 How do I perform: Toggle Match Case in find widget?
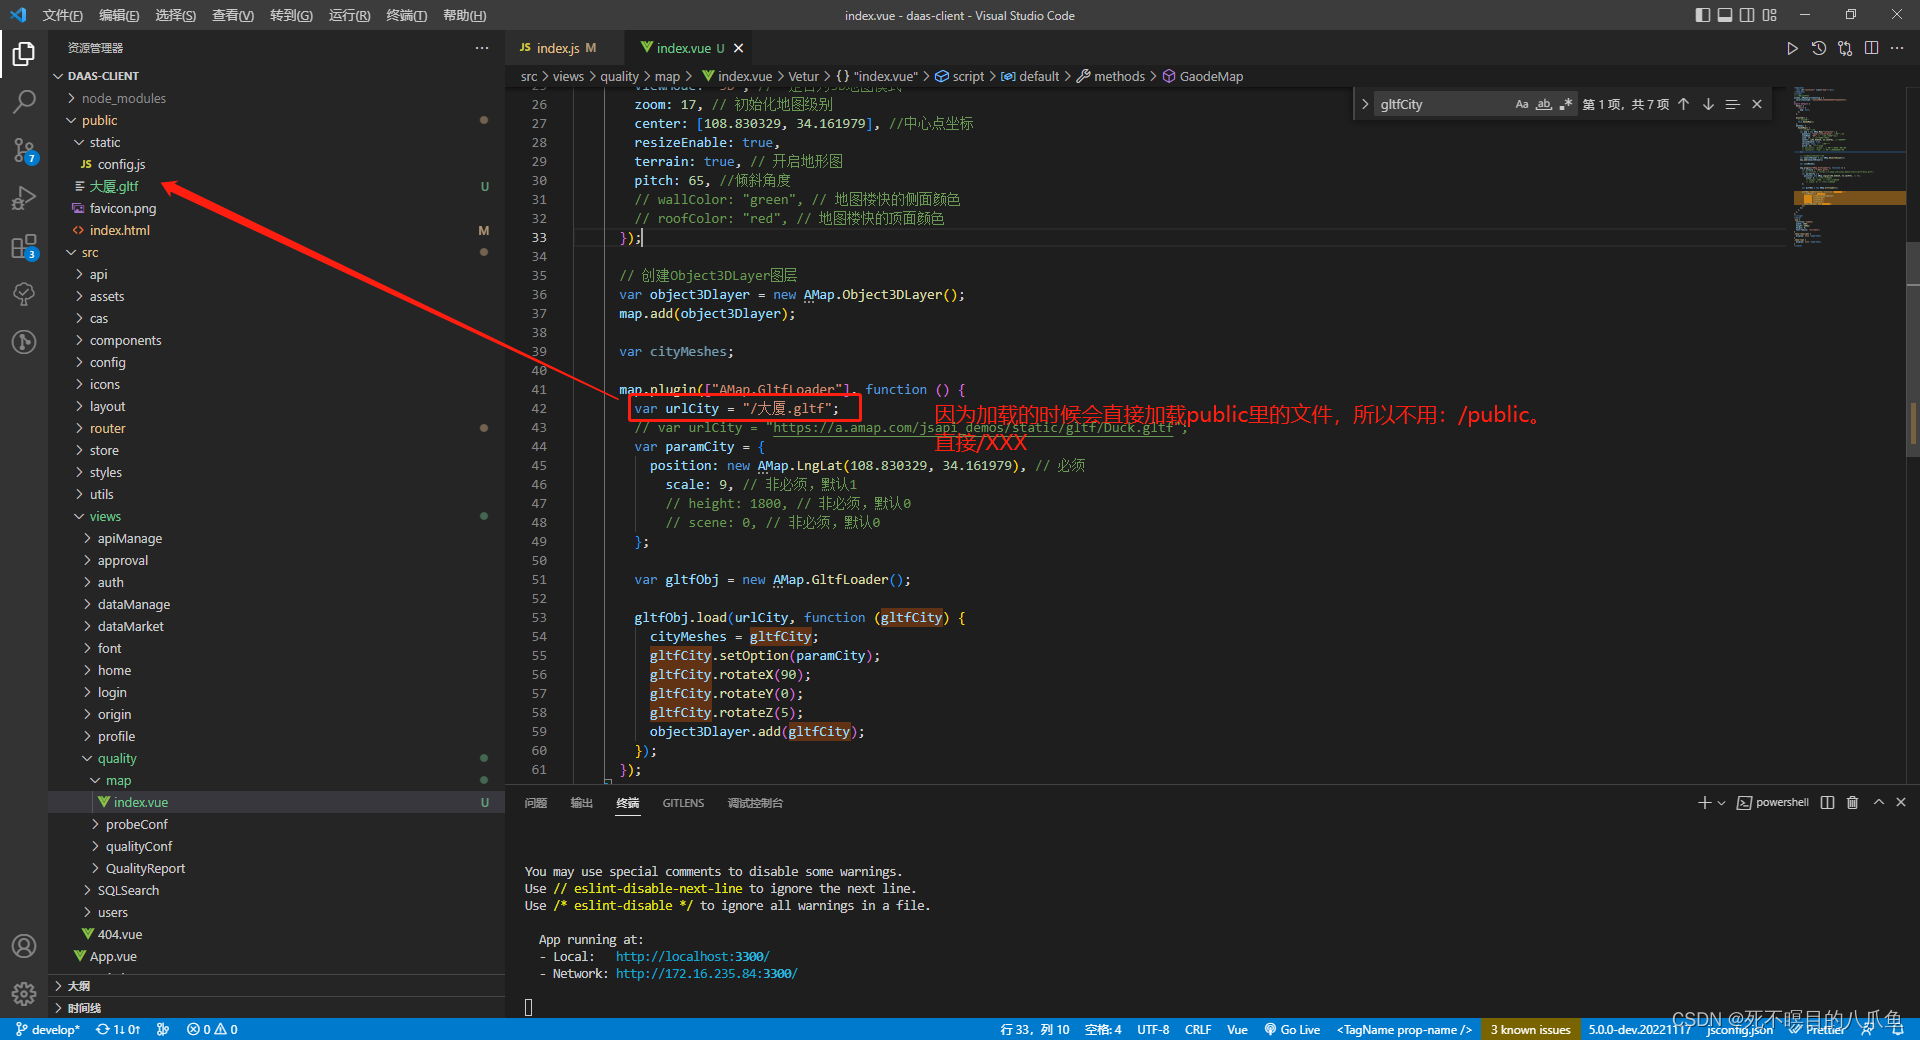(1522, 104)
